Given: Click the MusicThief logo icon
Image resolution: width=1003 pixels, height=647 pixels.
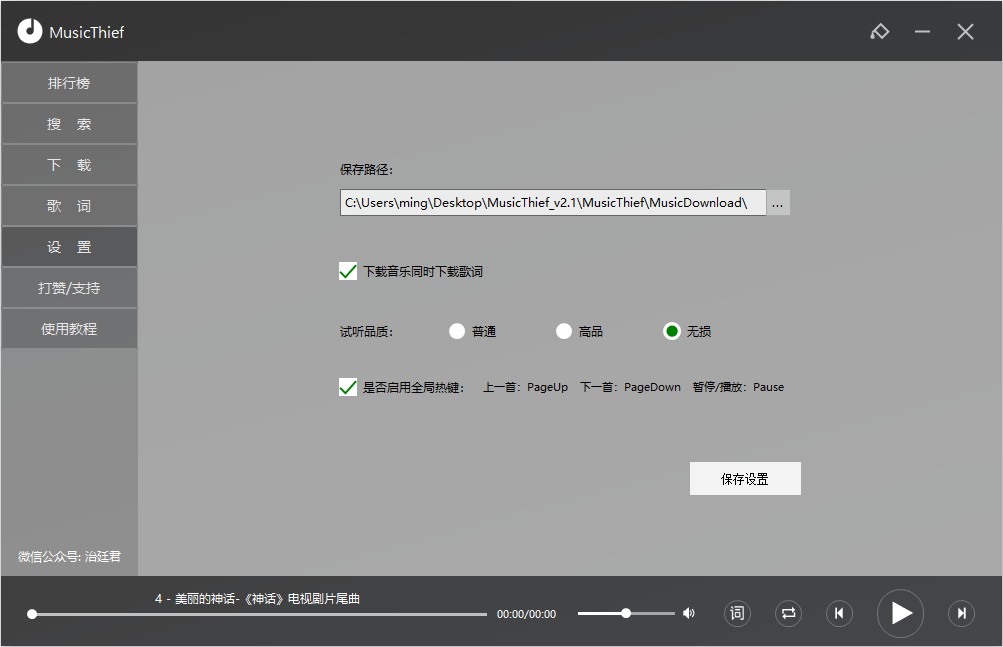Looking at the screenshot, I should point(29,31).
